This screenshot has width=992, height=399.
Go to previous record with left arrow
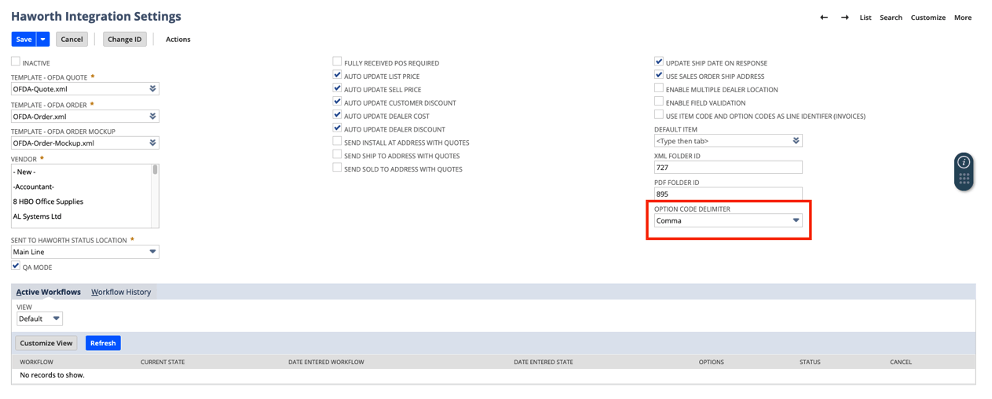[x=824, y=18]
